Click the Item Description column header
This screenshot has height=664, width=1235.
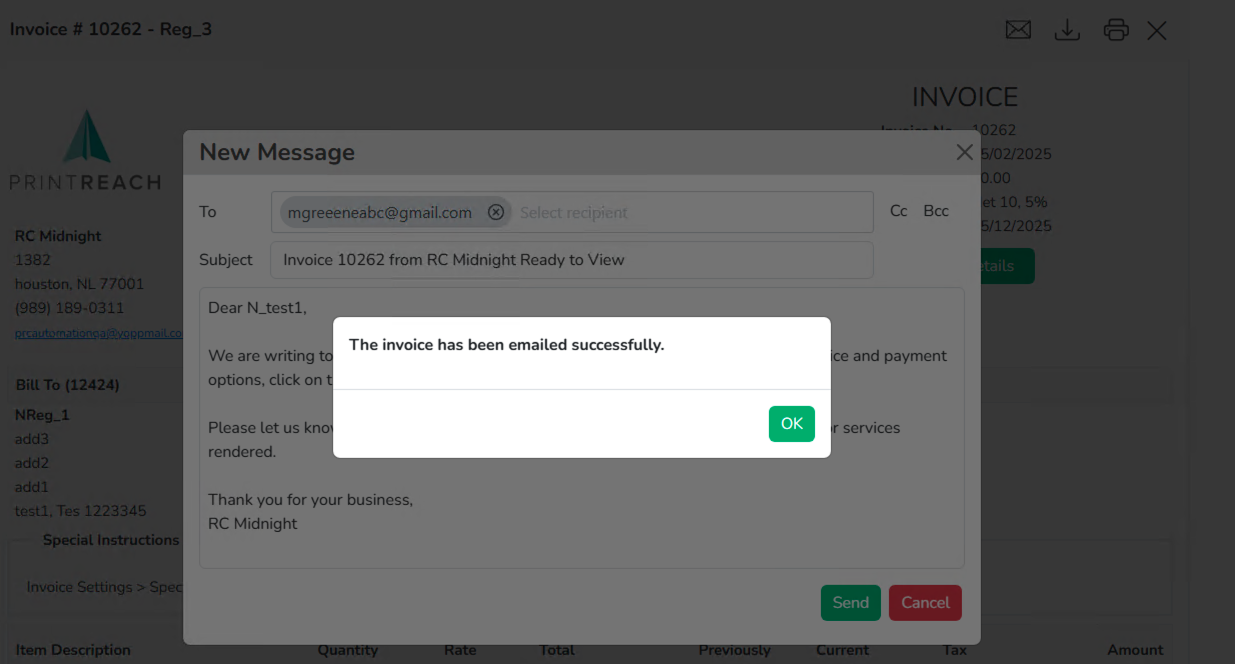[x=73, y=650]
